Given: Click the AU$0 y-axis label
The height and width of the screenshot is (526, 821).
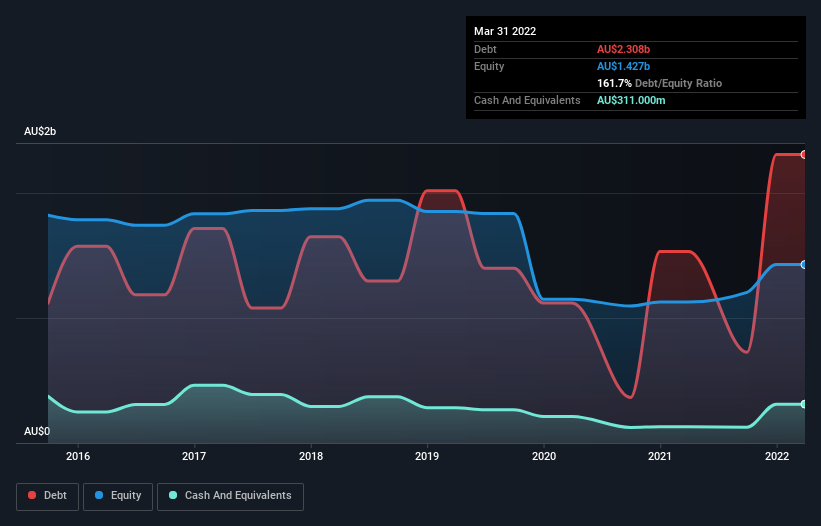Looking at the screenshot, I should (x=37, y=431).
